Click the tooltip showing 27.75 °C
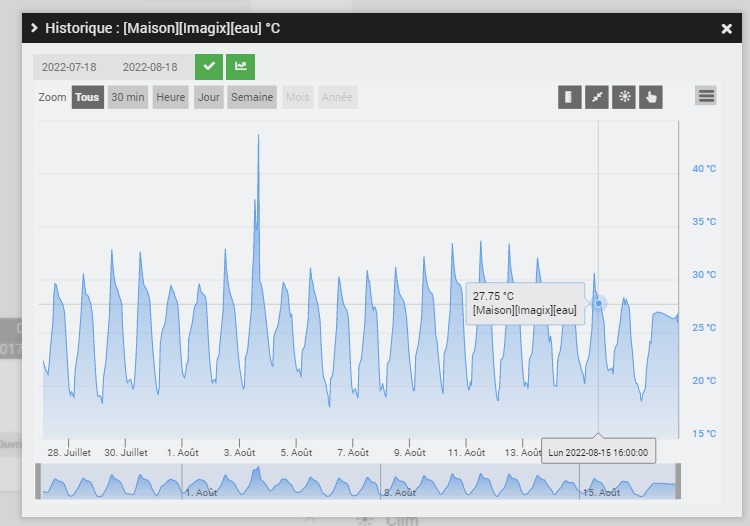750x526 pixels. pos(525,303)
